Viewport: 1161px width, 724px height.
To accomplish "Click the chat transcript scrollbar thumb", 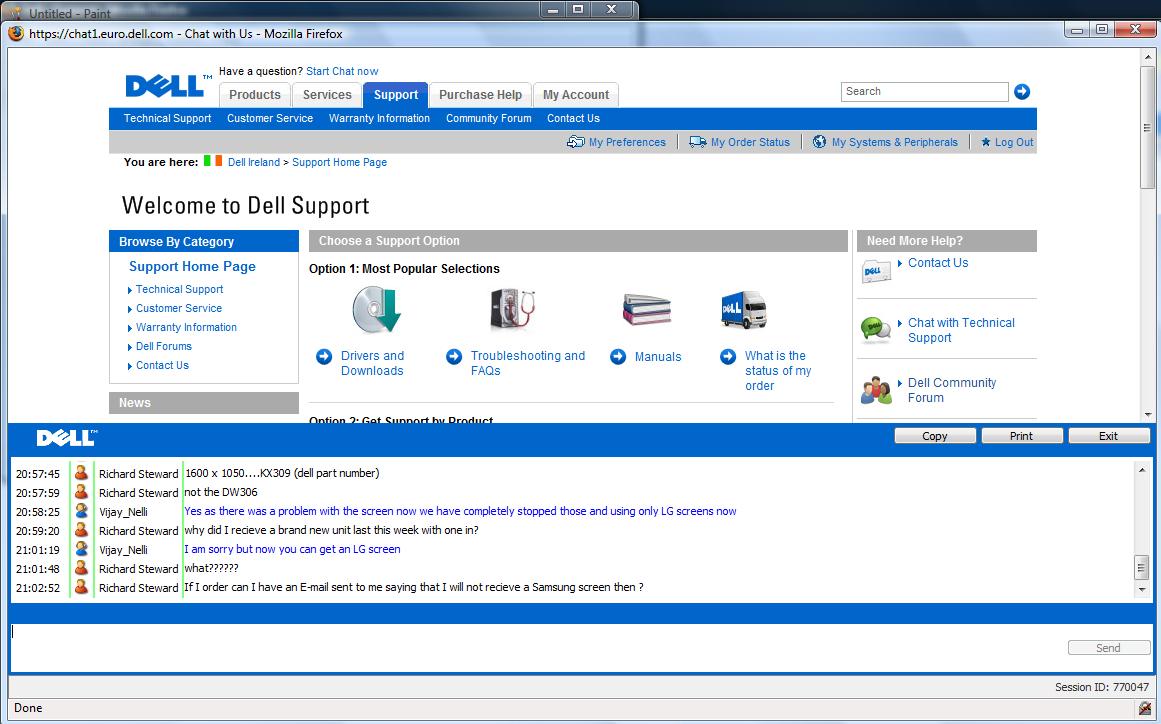I will click(x=1141, y=568).
